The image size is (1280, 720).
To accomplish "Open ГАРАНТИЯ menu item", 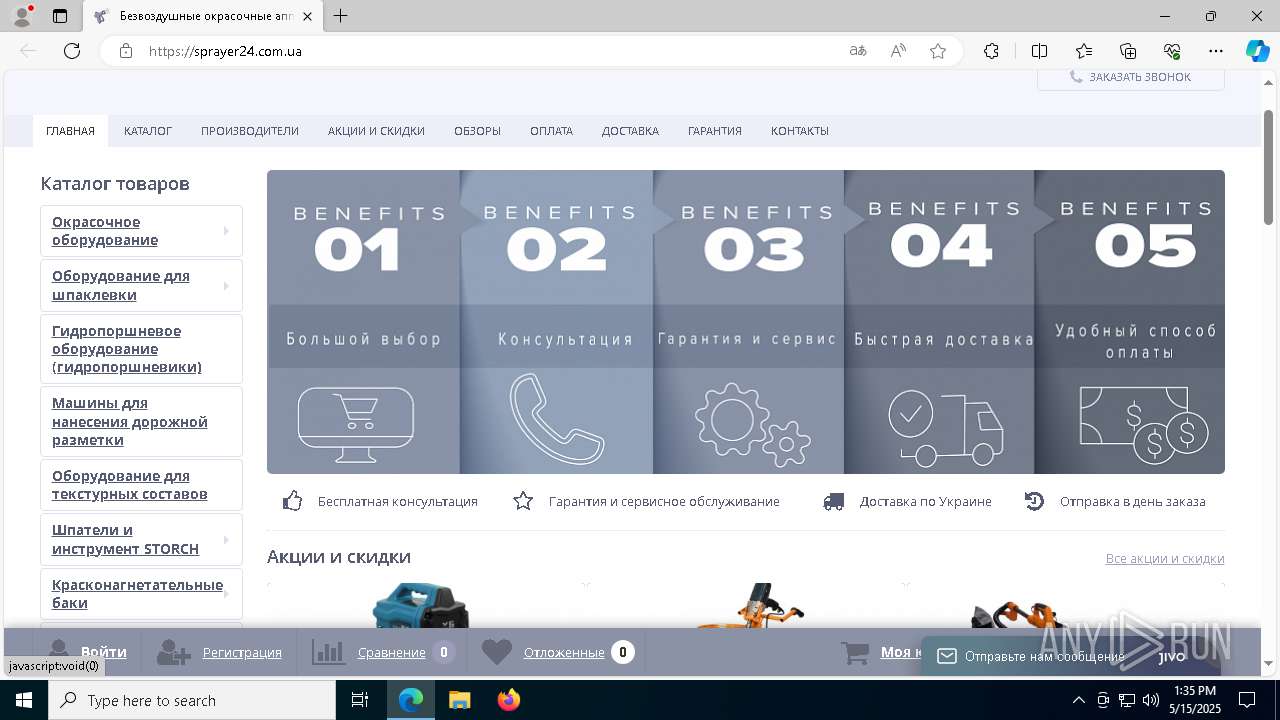I will [x=715, y=131].
